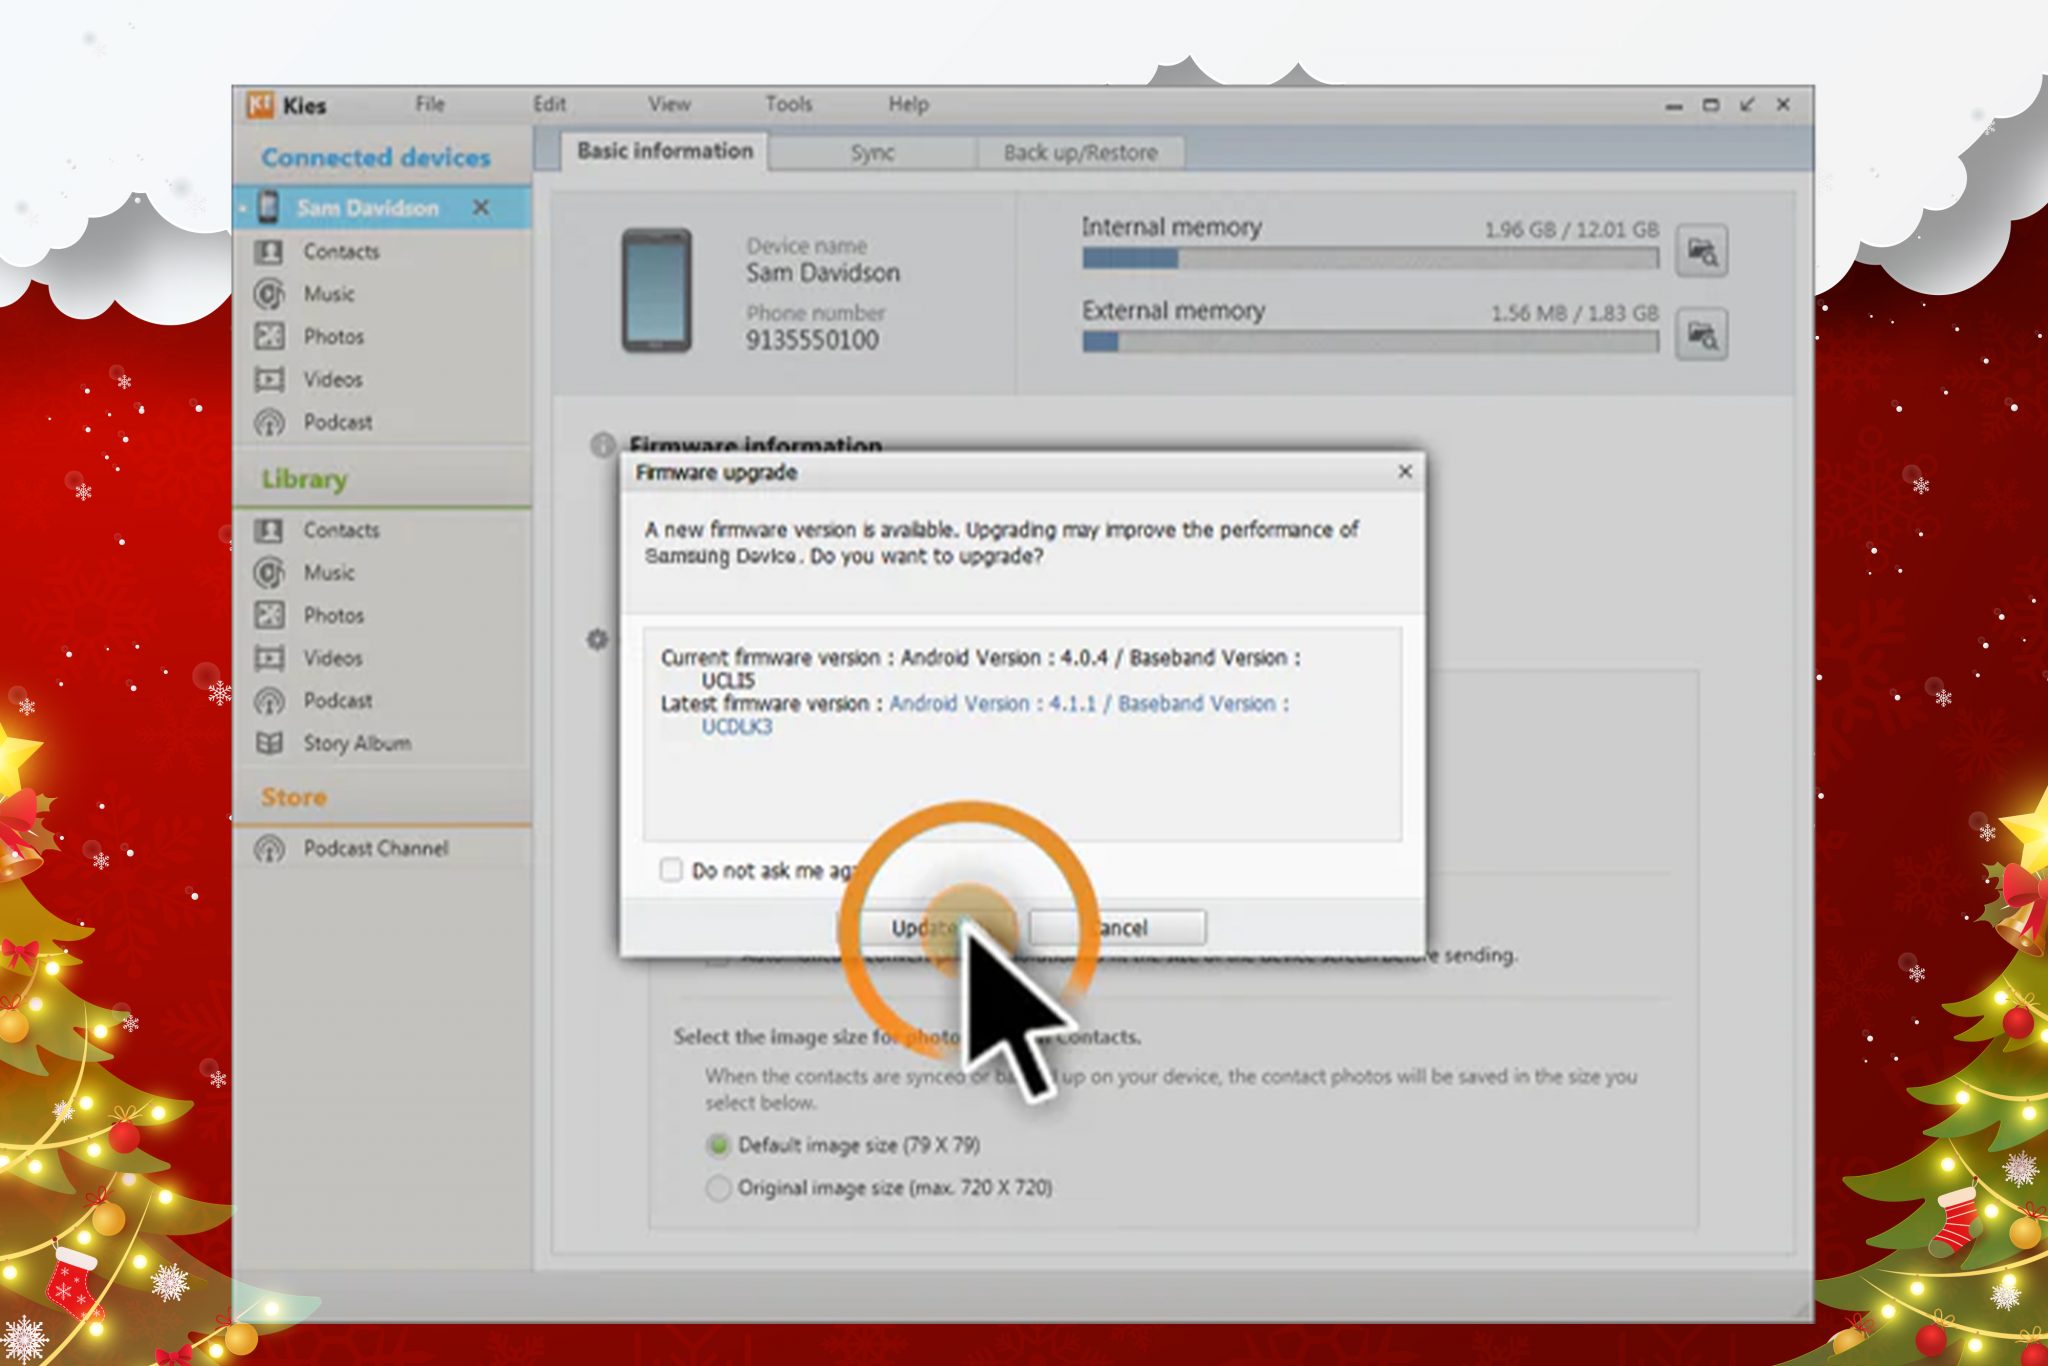Select Podcast under Connected devices
This screenshot has width=2048, height=1366.
click(x=336, y=422)
